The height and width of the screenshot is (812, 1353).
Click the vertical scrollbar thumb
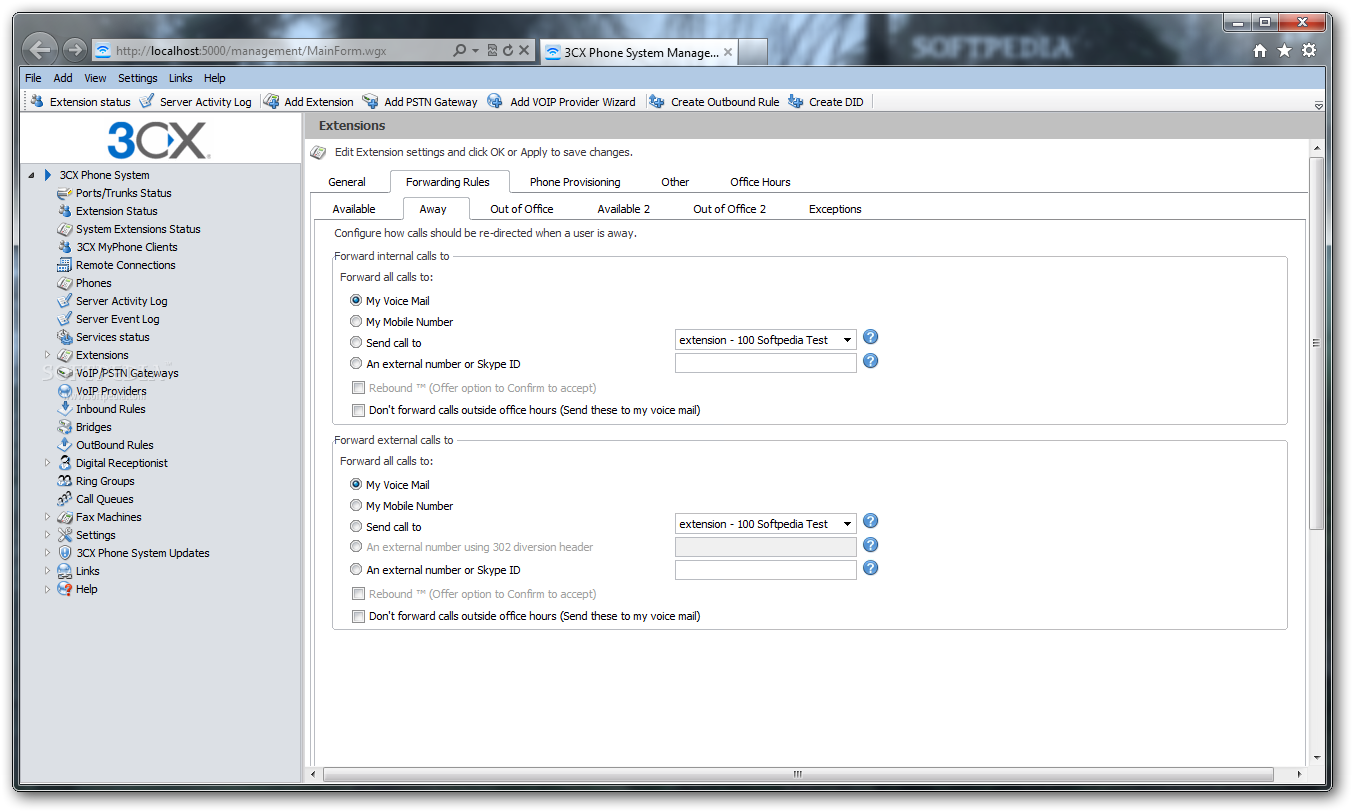1316,343
